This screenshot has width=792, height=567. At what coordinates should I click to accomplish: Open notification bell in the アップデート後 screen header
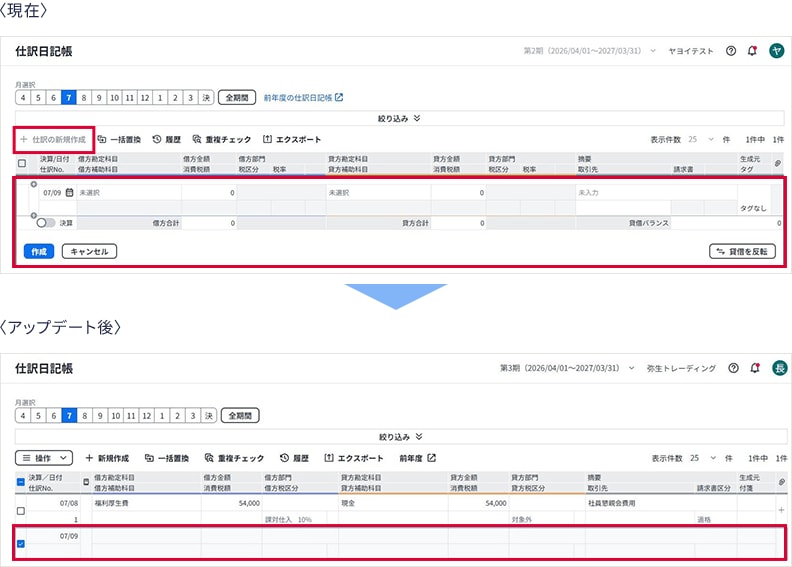pyautogui.click(x=755, y=368)
